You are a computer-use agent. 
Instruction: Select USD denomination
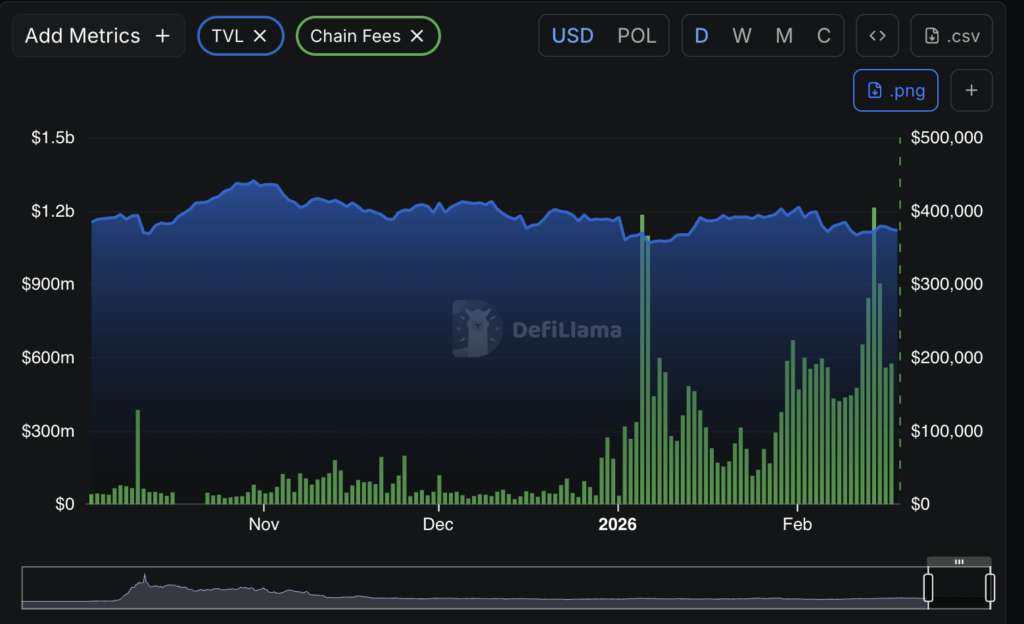(572, 35)
